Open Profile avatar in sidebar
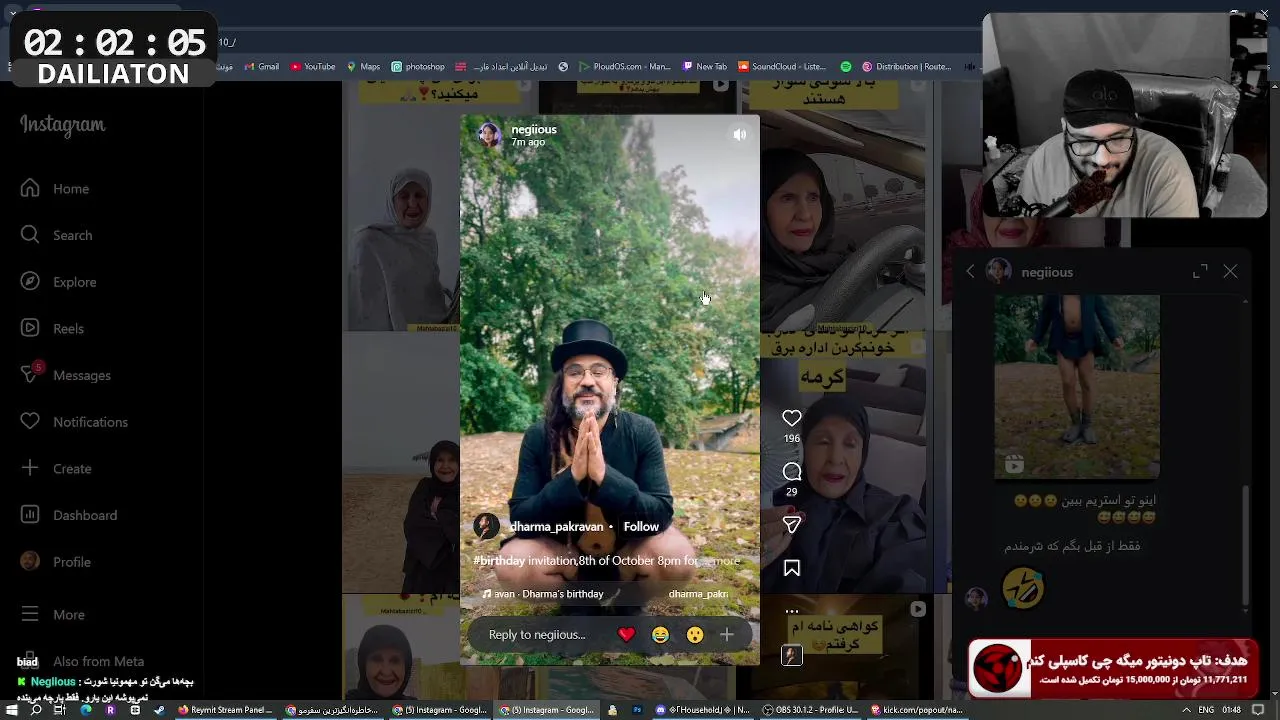The width and height of the screenshot is (1280, 720). (x=30, y=561)
